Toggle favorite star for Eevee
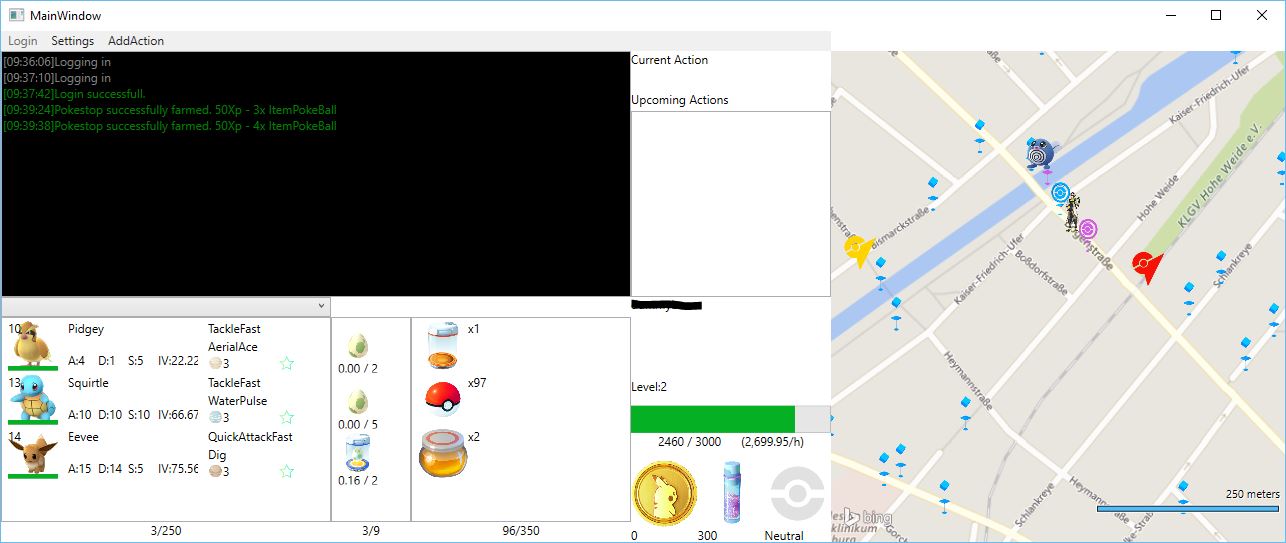 [287, 471]
